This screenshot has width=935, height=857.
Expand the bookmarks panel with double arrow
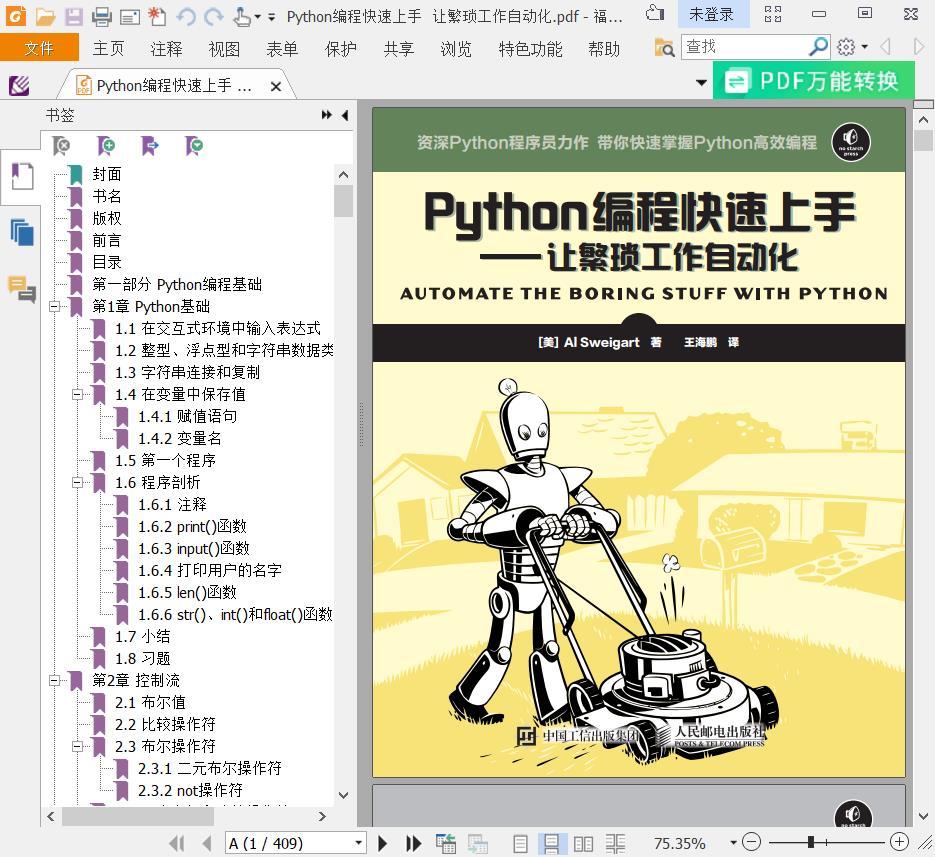(326, 115)
